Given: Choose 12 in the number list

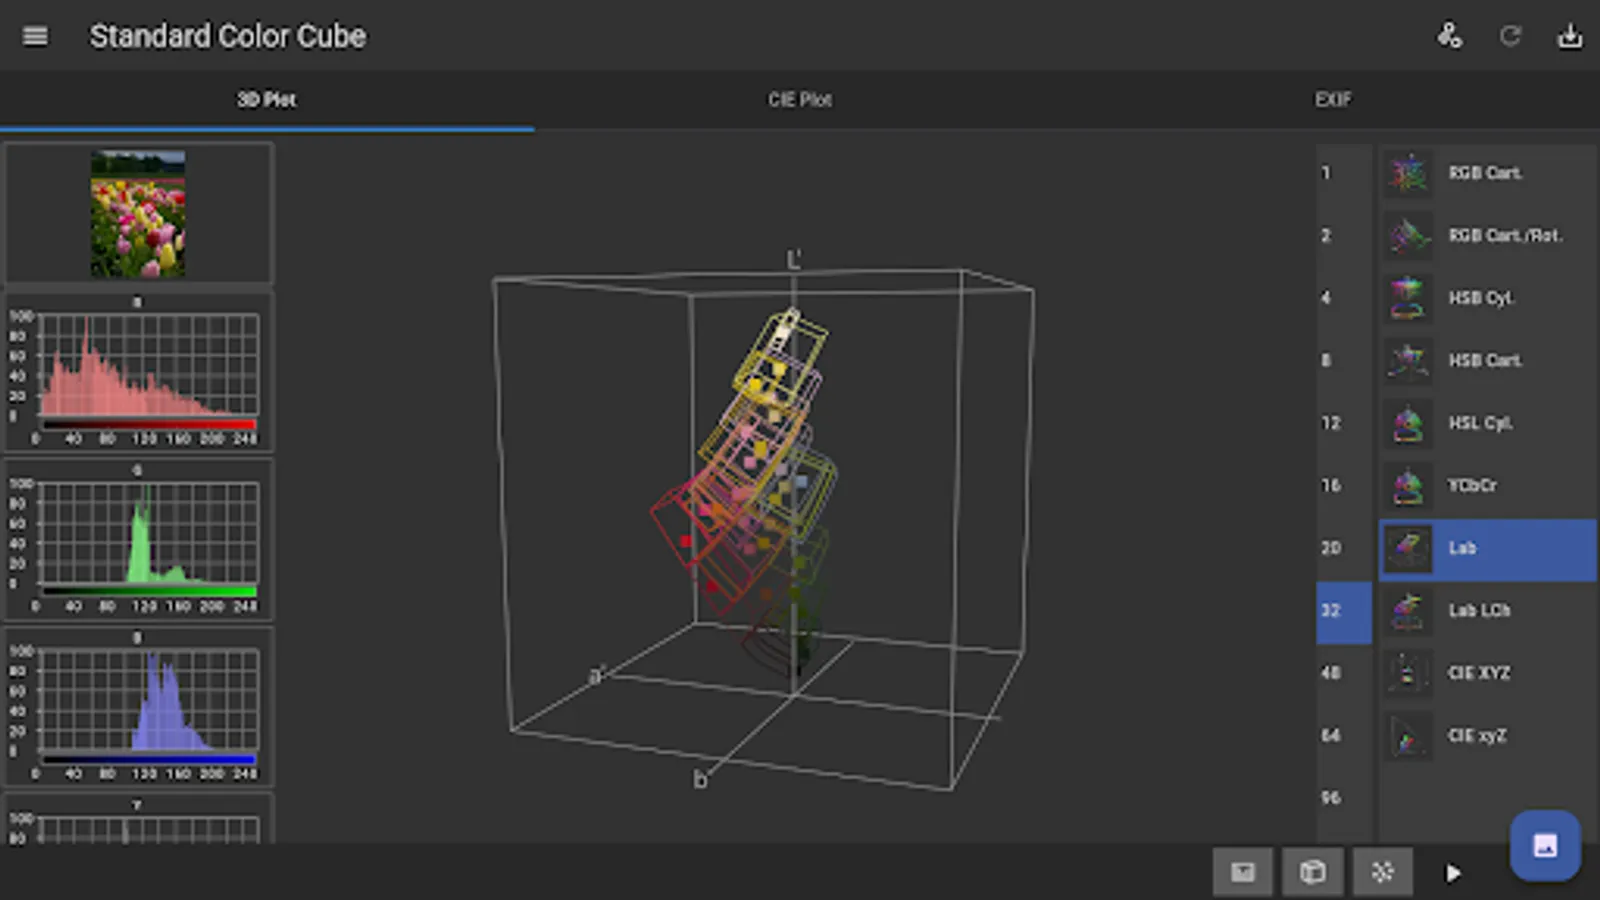Looking at the screenshot, I should pyautogui.click(x=1344, y=423).
